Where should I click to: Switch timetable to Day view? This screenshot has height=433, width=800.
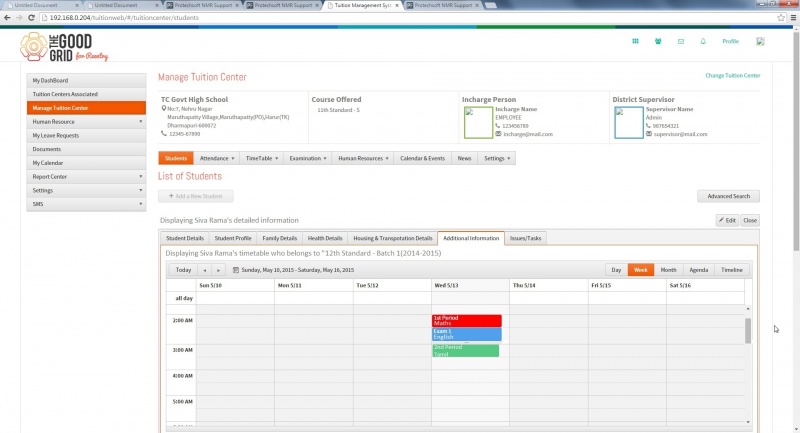tap(616, 270)
